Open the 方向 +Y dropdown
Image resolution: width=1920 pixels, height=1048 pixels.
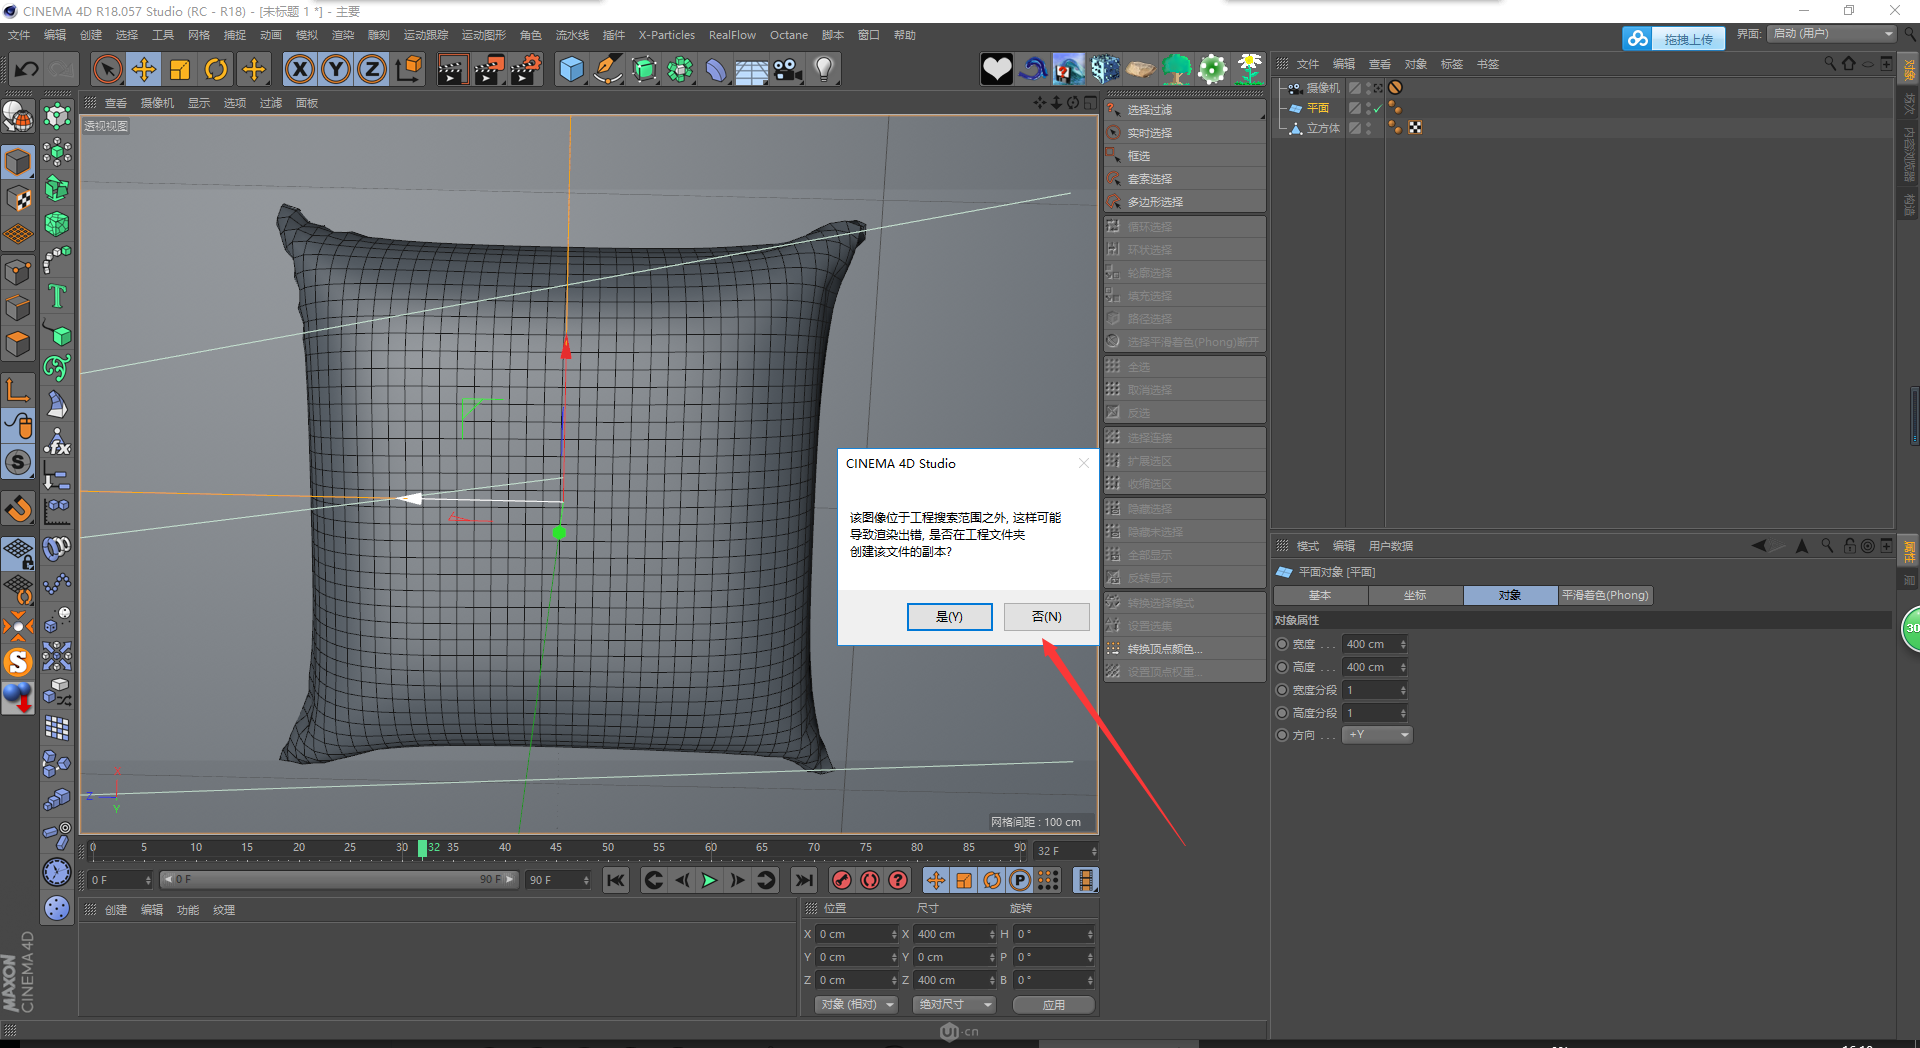[x=1377, y=735]
